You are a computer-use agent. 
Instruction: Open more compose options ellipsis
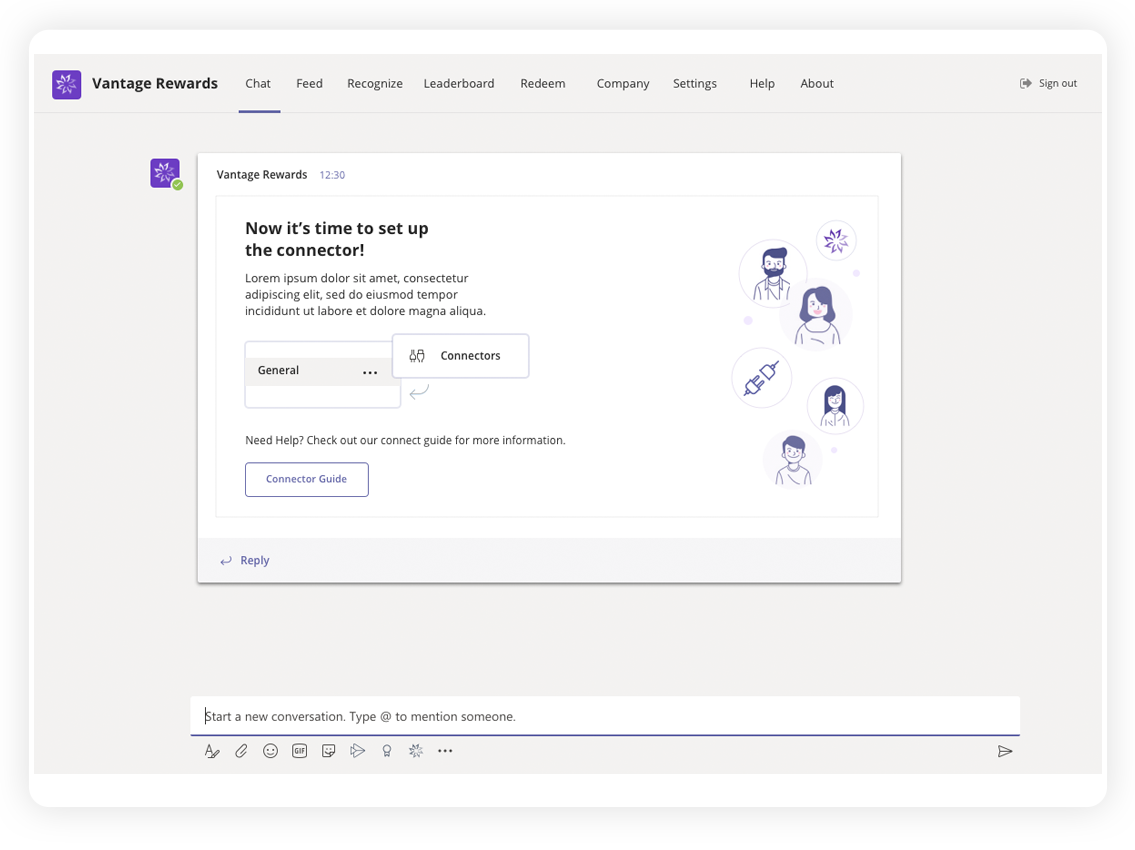point(445,751)
